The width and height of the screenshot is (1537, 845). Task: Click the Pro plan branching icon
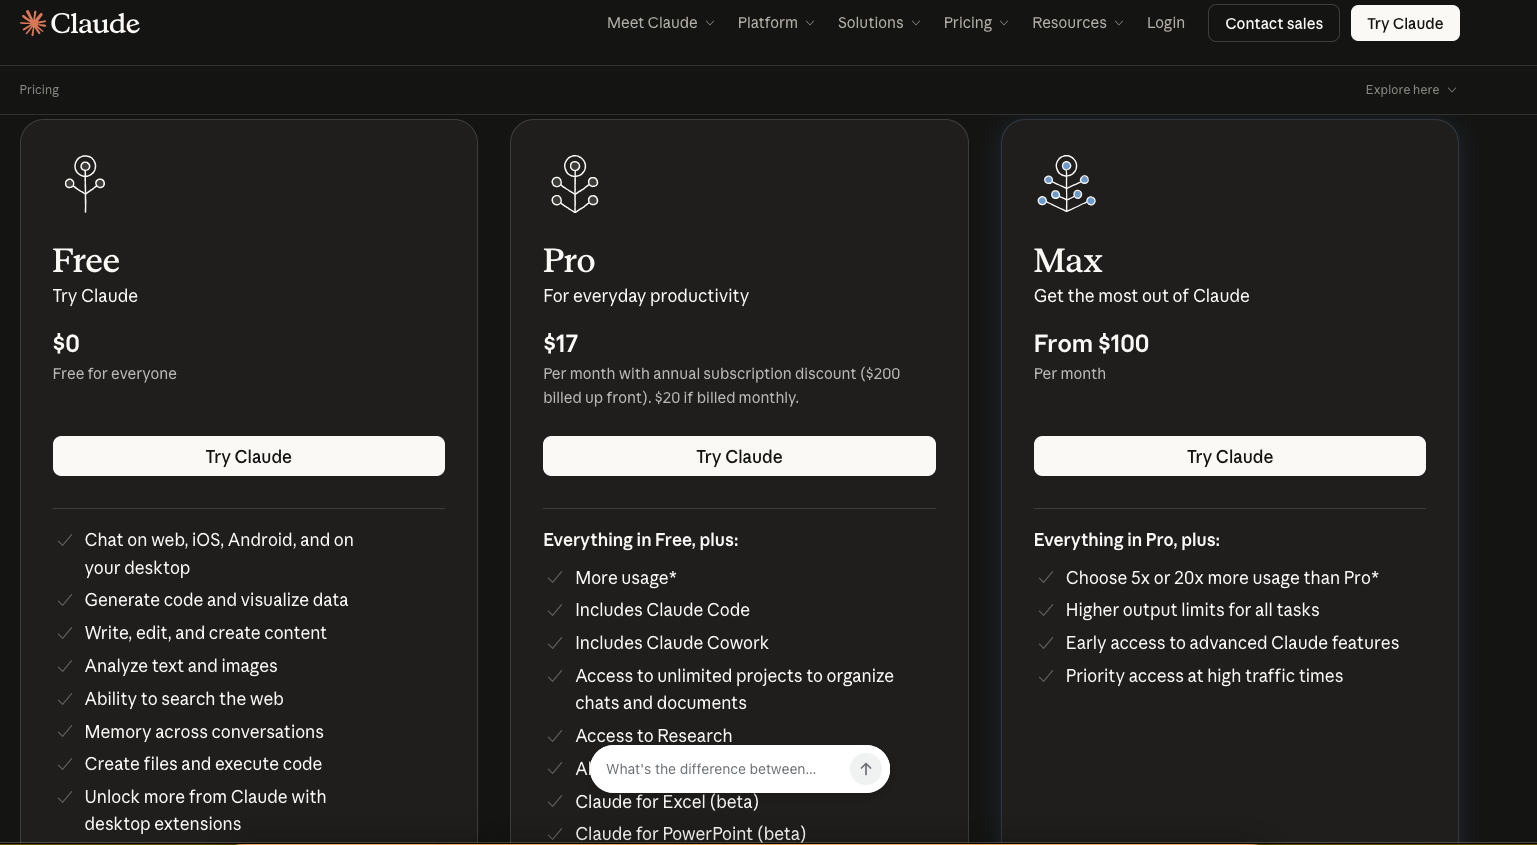pyautogui.click(x=575, y=183)
